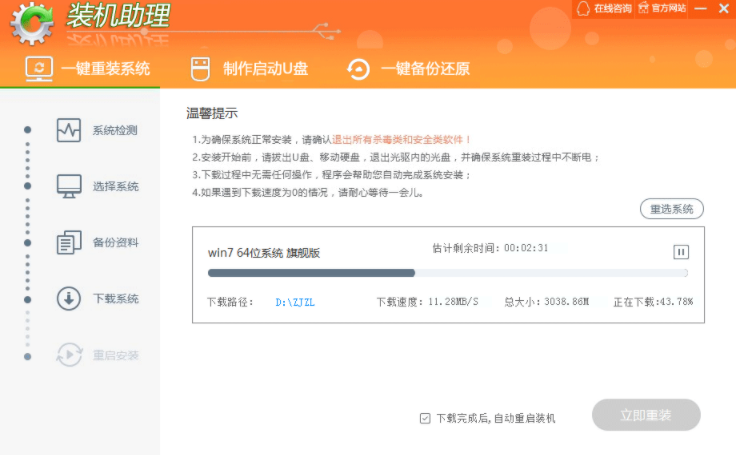Viewport: 737px width, 455px height.
Task: Click the download arrow circle icon
Action: (x=69, y=298)
